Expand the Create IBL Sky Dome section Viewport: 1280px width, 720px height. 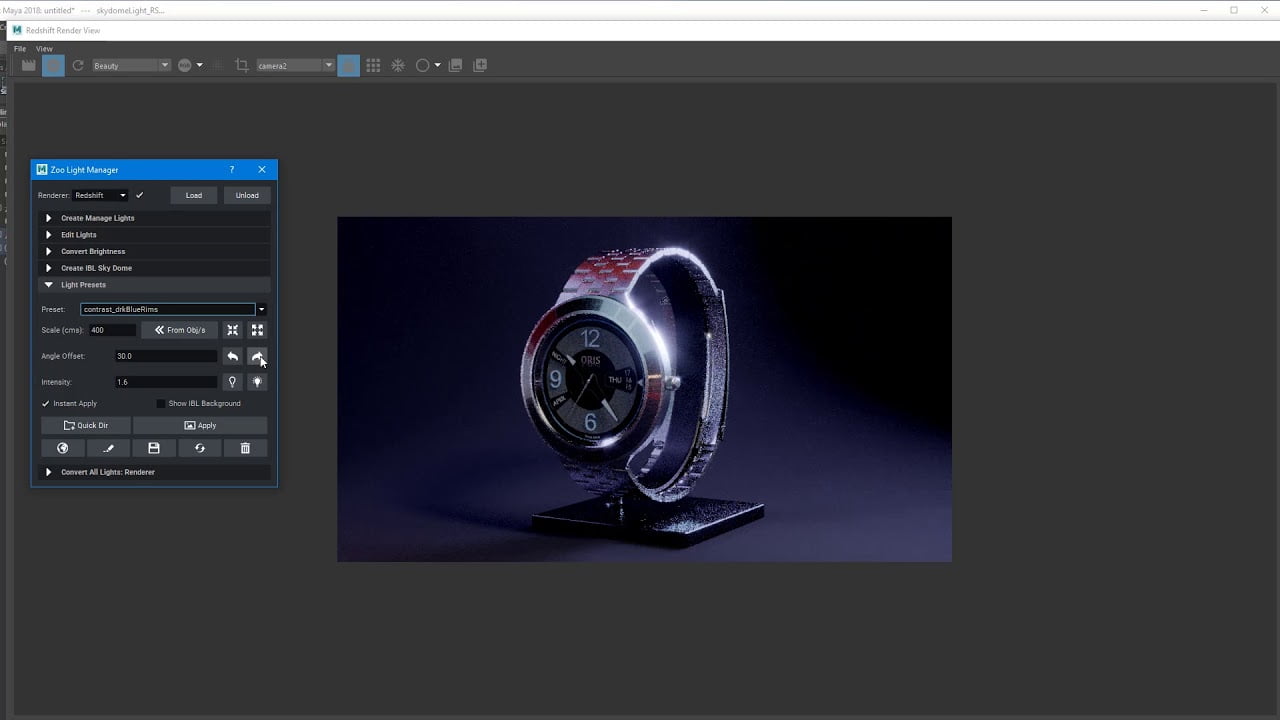(153, 268)
